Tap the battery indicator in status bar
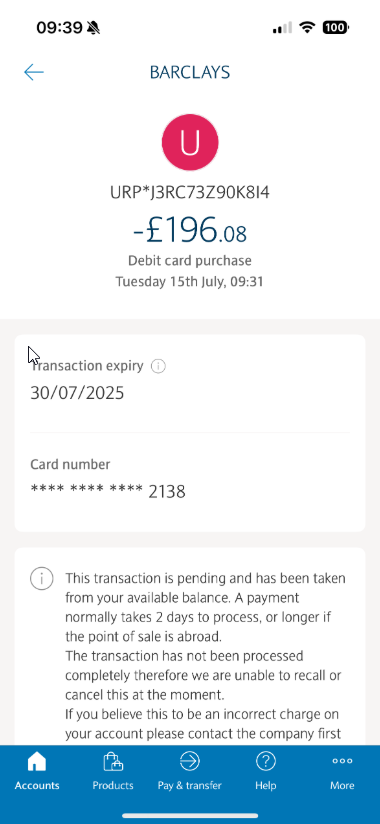 [336, 27]
